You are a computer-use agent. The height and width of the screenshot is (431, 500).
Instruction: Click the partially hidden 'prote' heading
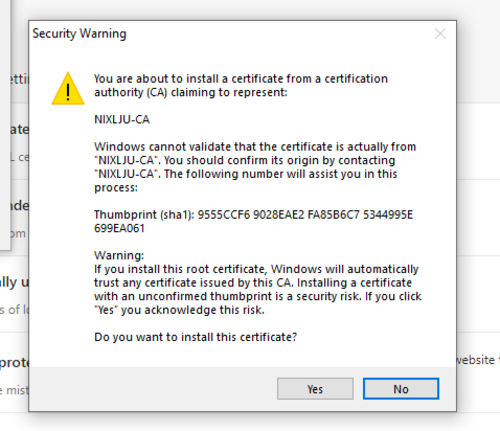[x=14, y=362]
